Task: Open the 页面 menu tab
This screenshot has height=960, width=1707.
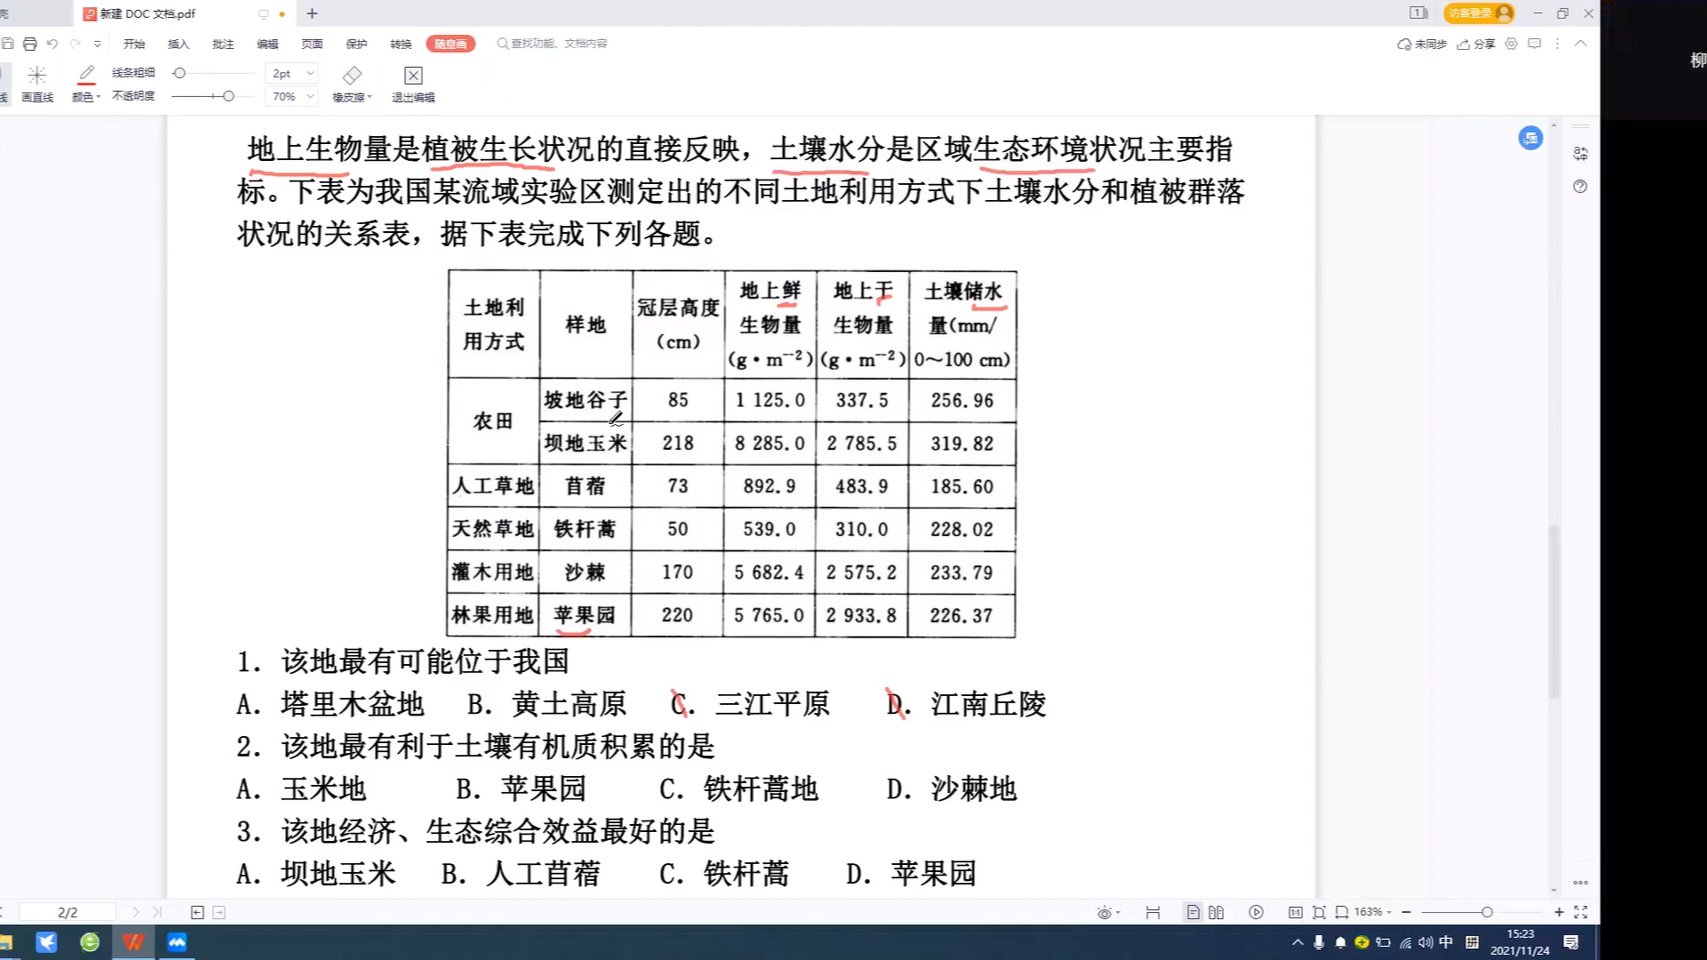Action: [312, 44]
